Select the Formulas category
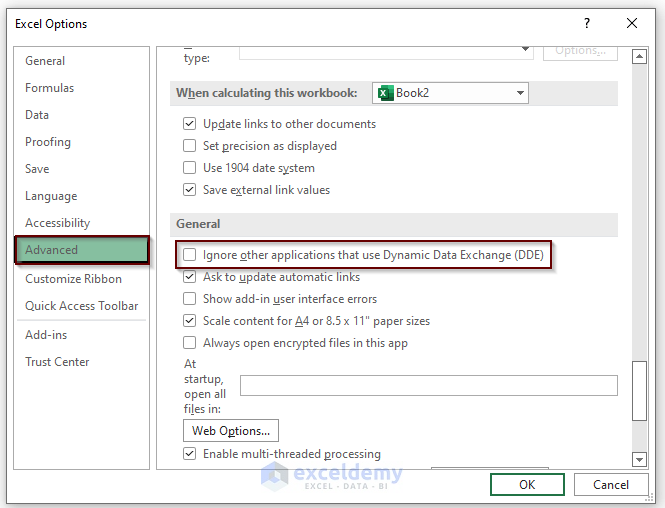665x508 pixels. (50, 88)
